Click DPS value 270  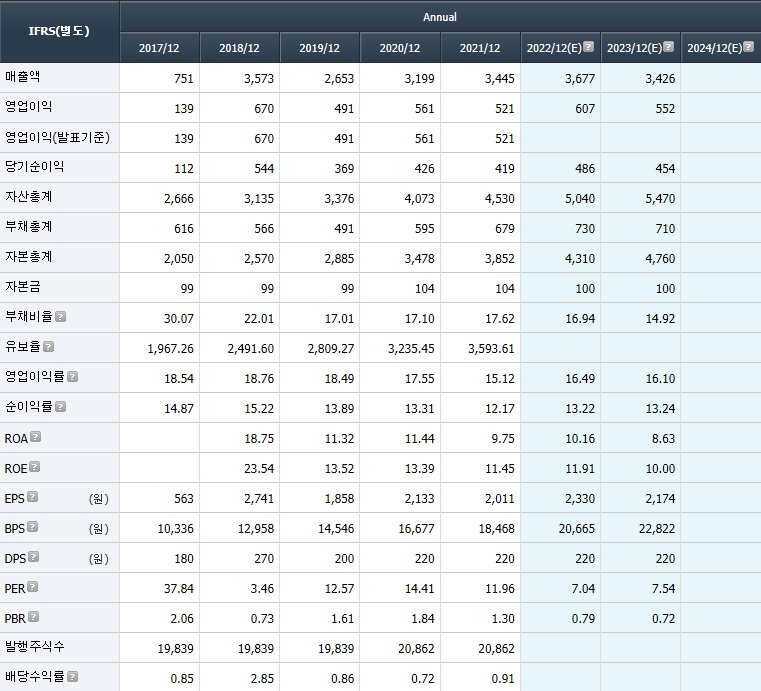[264, 559]
